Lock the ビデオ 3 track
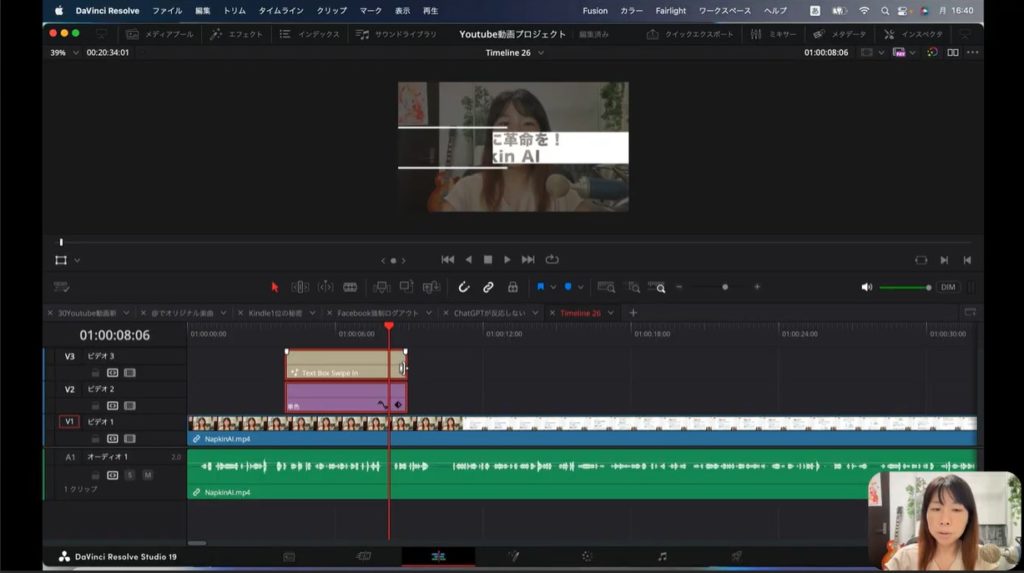 click(96, 372)
